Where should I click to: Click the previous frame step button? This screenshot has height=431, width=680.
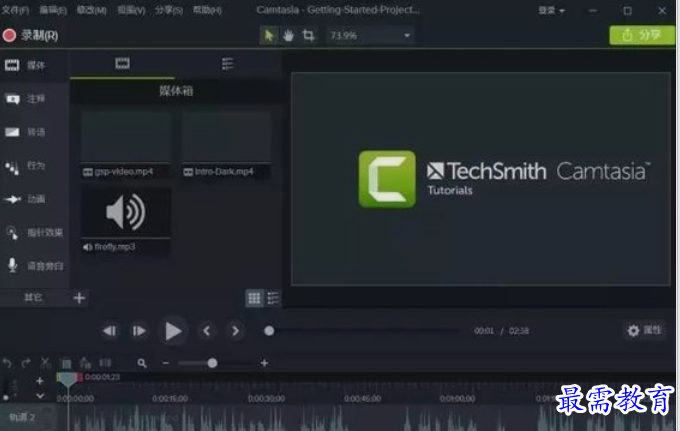(109, 331)
